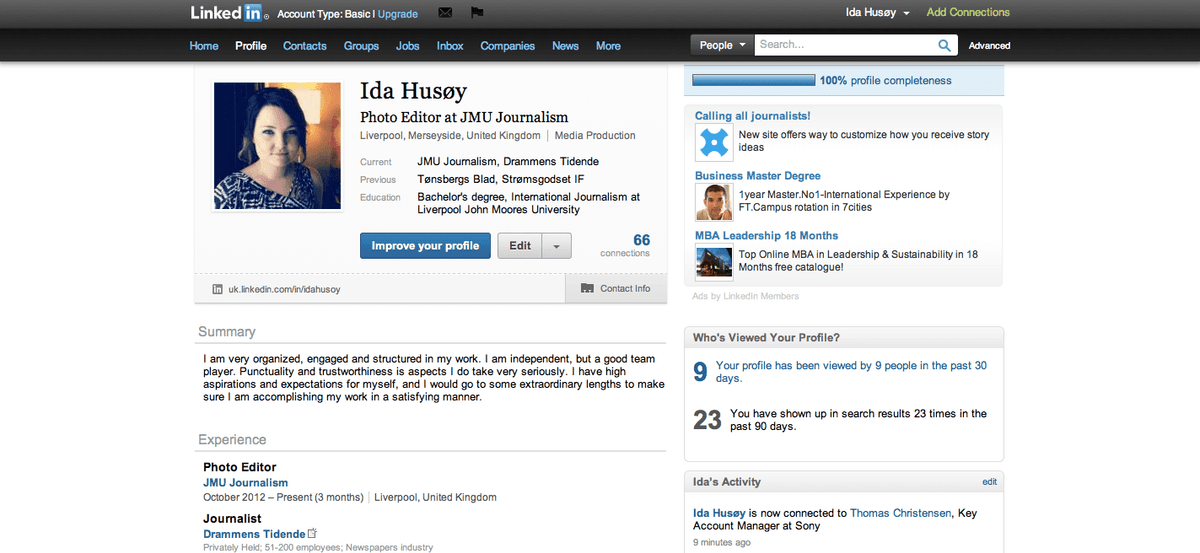Click the Add Connections link

[967, 13]
